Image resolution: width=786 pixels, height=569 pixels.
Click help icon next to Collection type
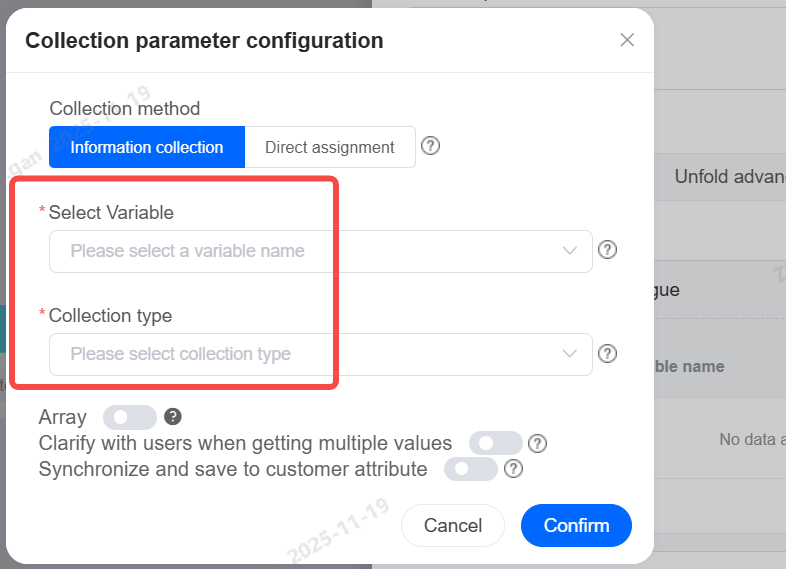pos(607,353)
